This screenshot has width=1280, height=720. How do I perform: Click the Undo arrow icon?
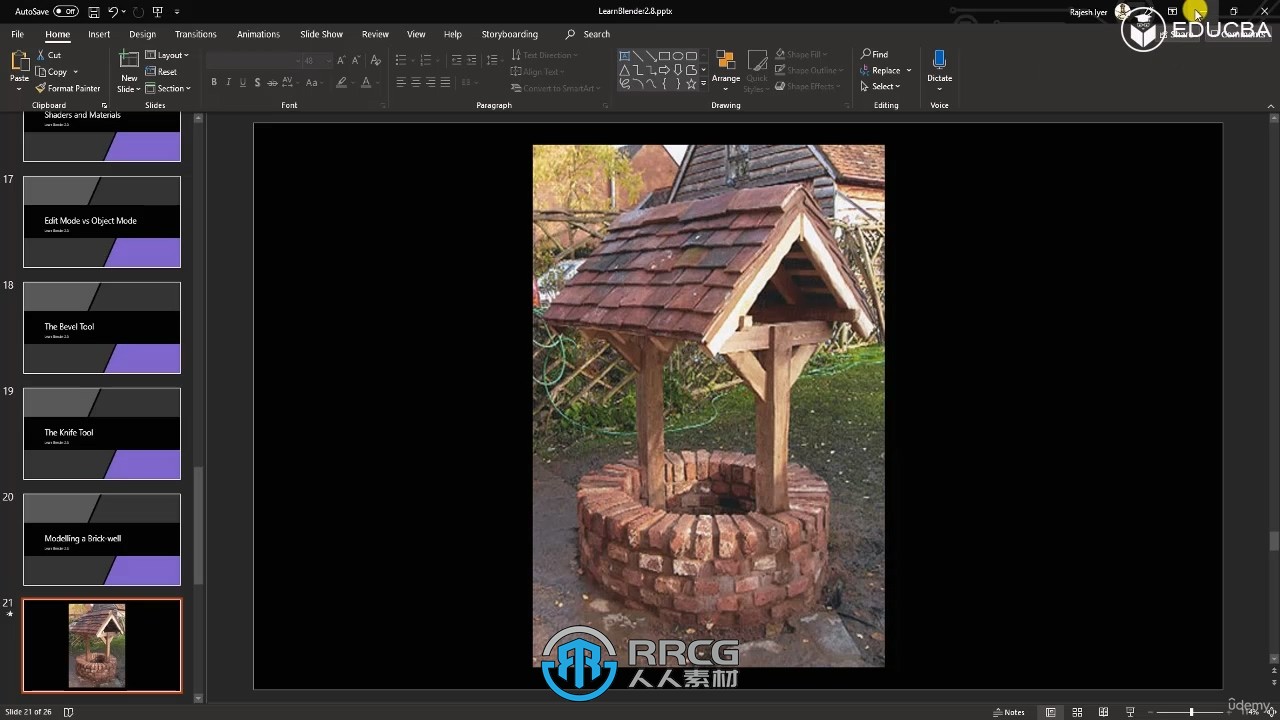pyautogui.click(x=113, y=12)
